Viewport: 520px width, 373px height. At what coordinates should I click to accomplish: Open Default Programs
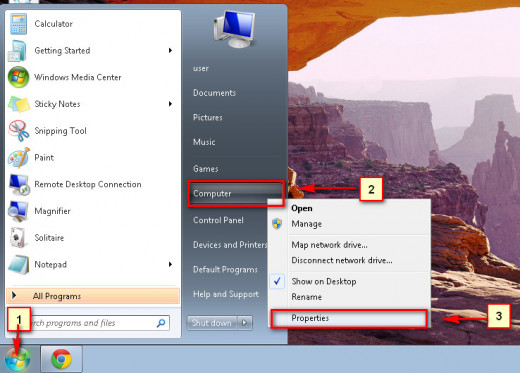coord(225,269)
